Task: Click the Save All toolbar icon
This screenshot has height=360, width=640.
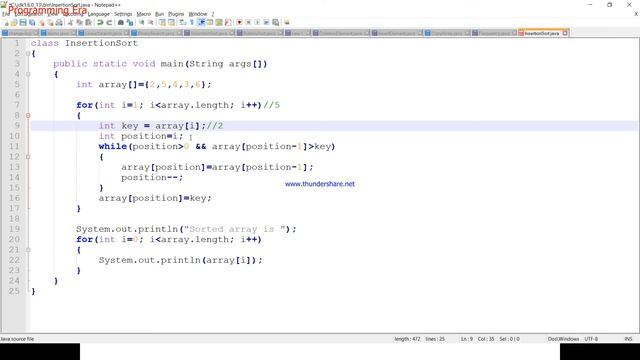Action: [32, 22]
